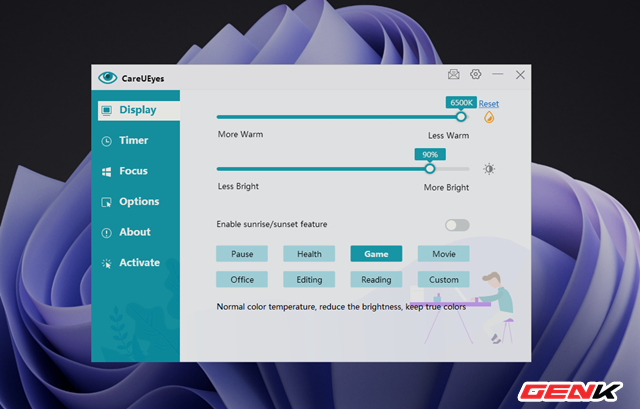The width and height of the screenshot is (640, 409).
Task: Select the Health mode button
Action: (309, 254)
